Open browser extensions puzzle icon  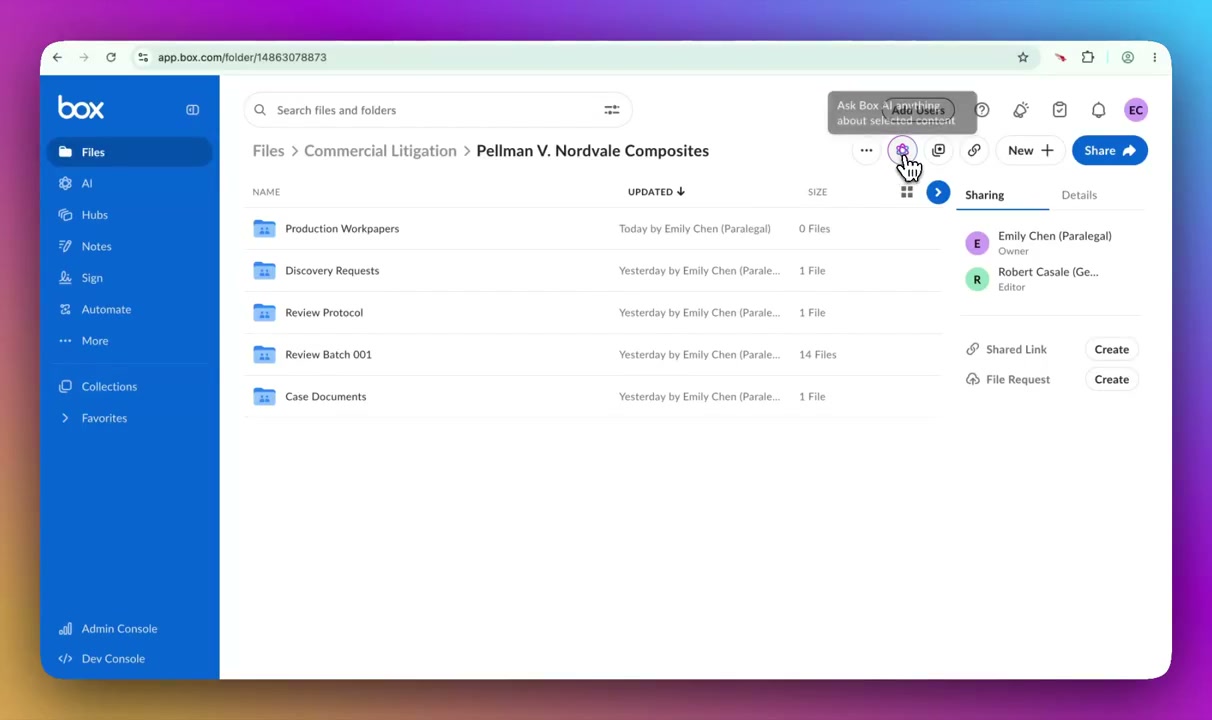point(1088,58)
